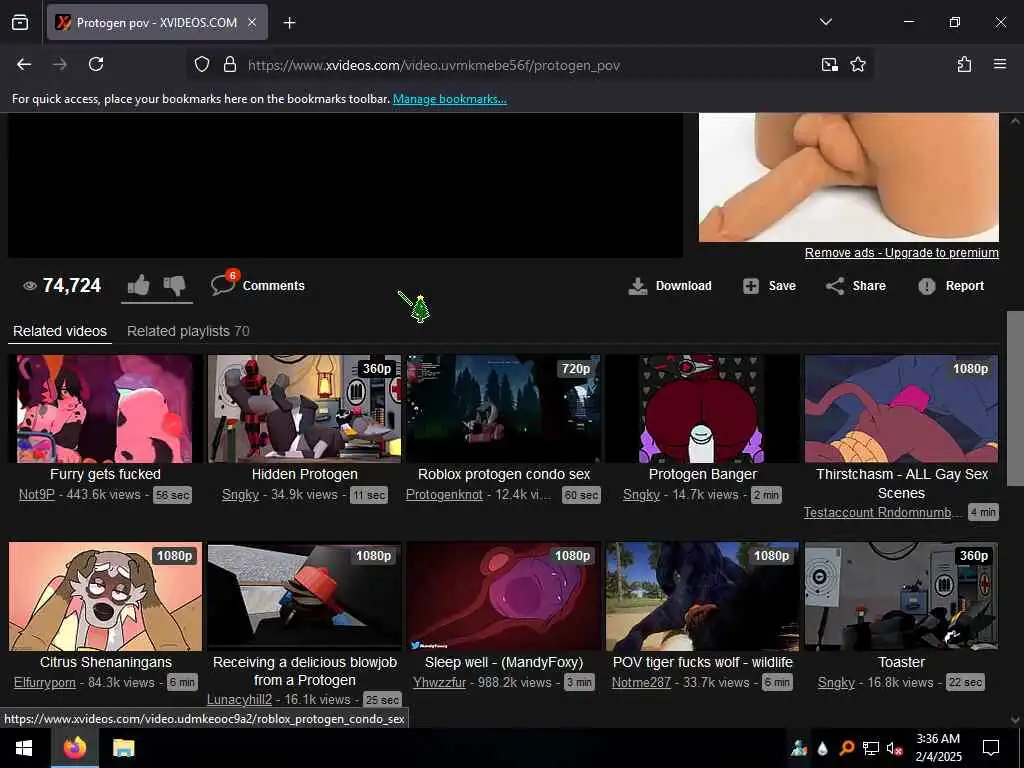
Task: Click the Save button
Action: (x=769, y=286)
